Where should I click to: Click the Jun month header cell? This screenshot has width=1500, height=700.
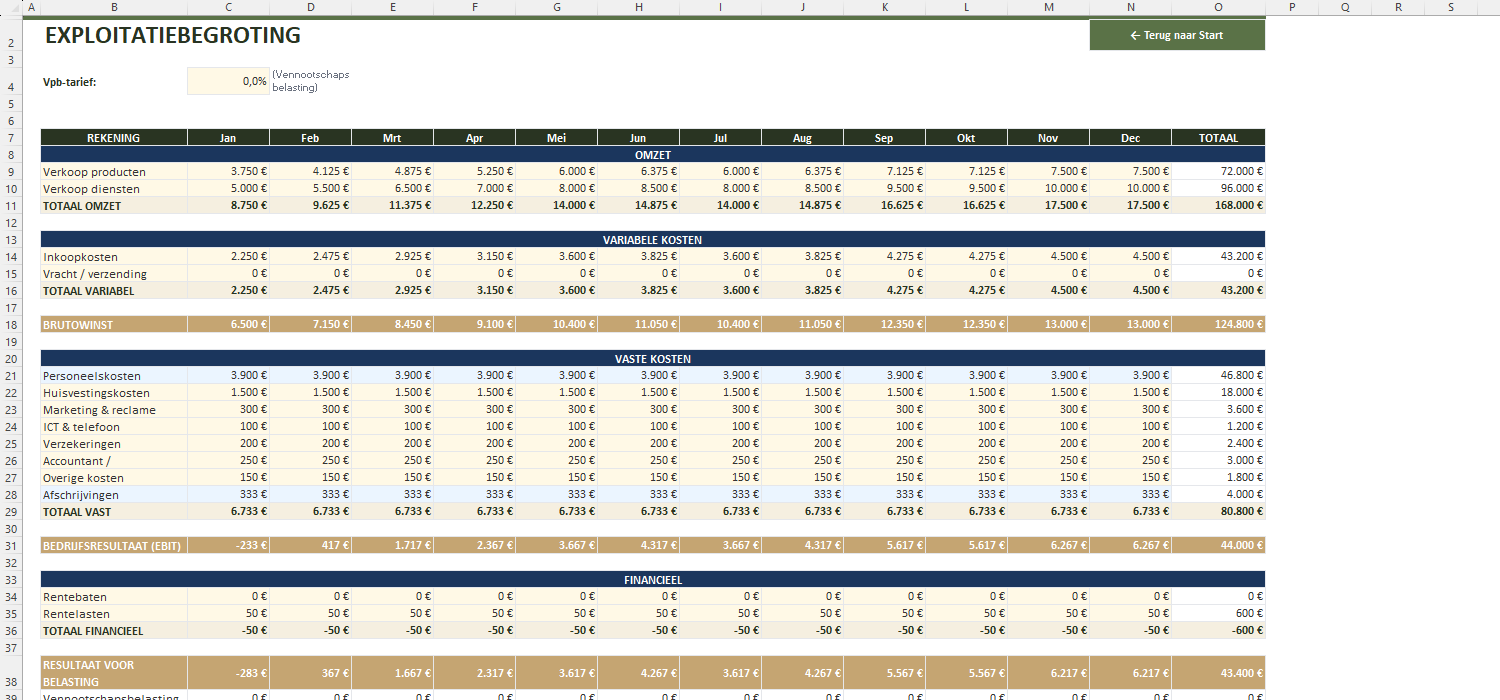pyautogui.click(x=639, y=138)
